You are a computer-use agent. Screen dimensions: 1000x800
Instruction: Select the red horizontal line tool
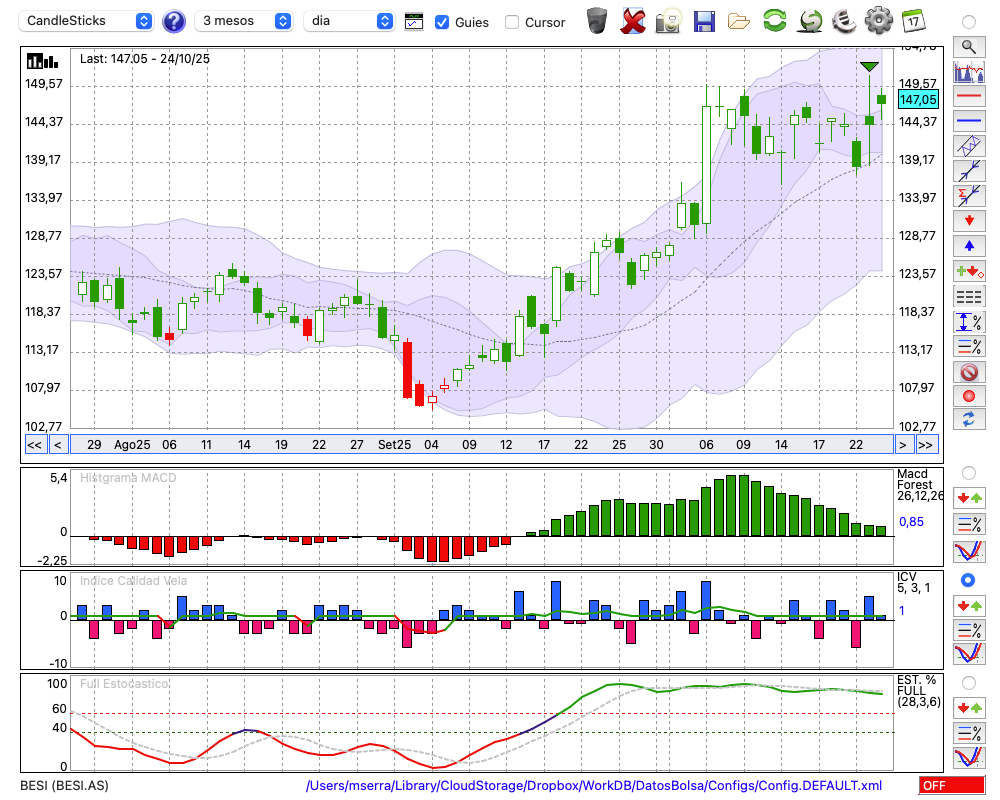(x=968, y=97)
